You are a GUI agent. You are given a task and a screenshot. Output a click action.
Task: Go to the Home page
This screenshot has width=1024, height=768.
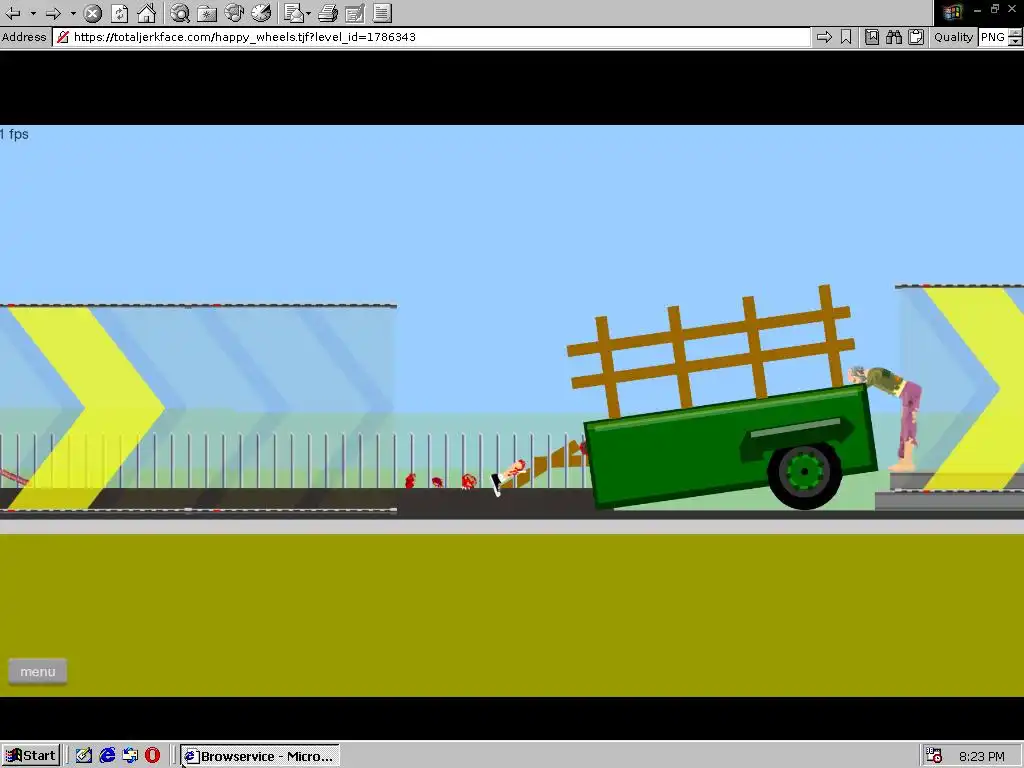(146, 13)
